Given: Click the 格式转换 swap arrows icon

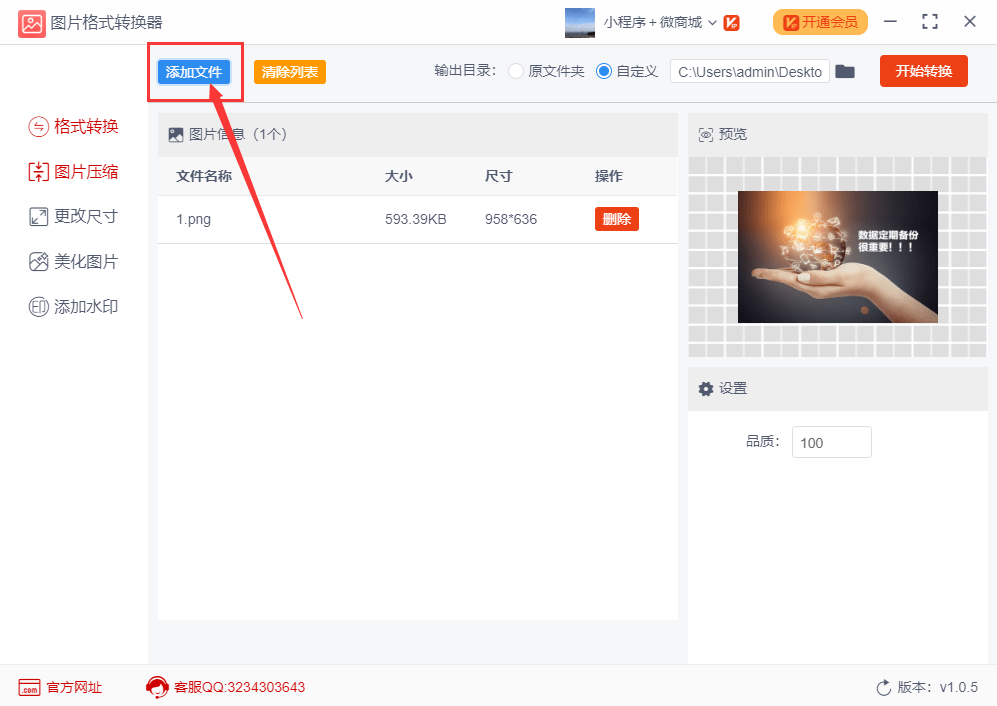Looking at the screenshot, I should [x=38, y=127].
